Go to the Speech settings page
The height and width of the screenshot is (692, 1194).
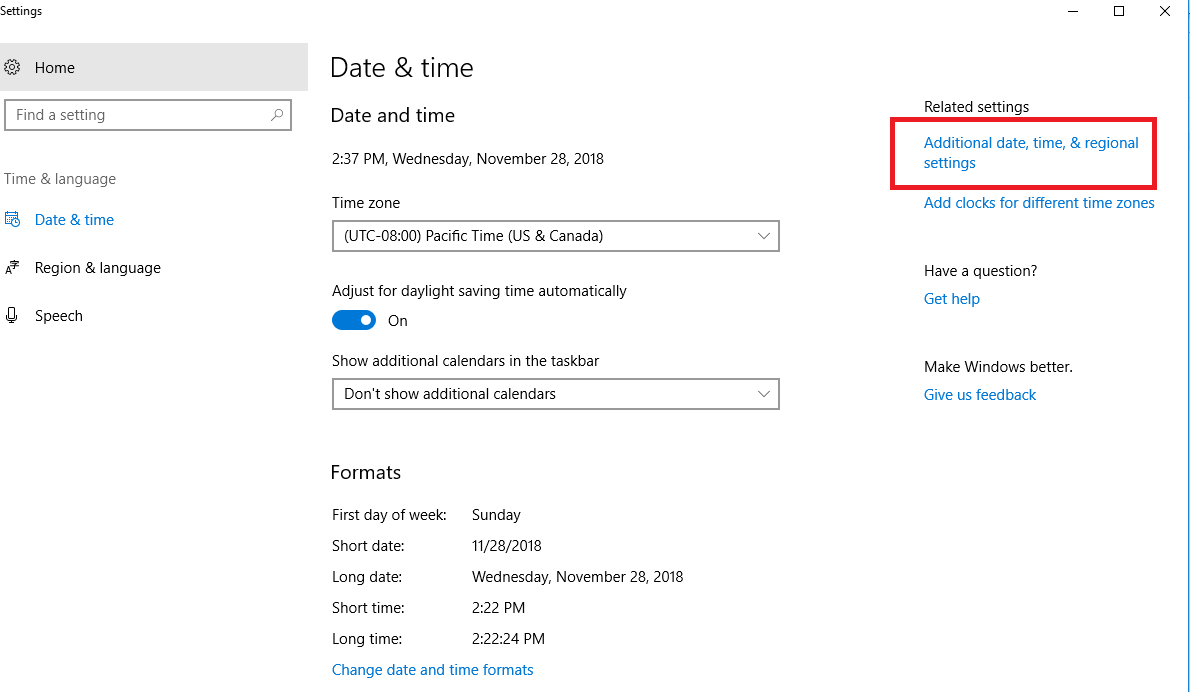(58, 316)
